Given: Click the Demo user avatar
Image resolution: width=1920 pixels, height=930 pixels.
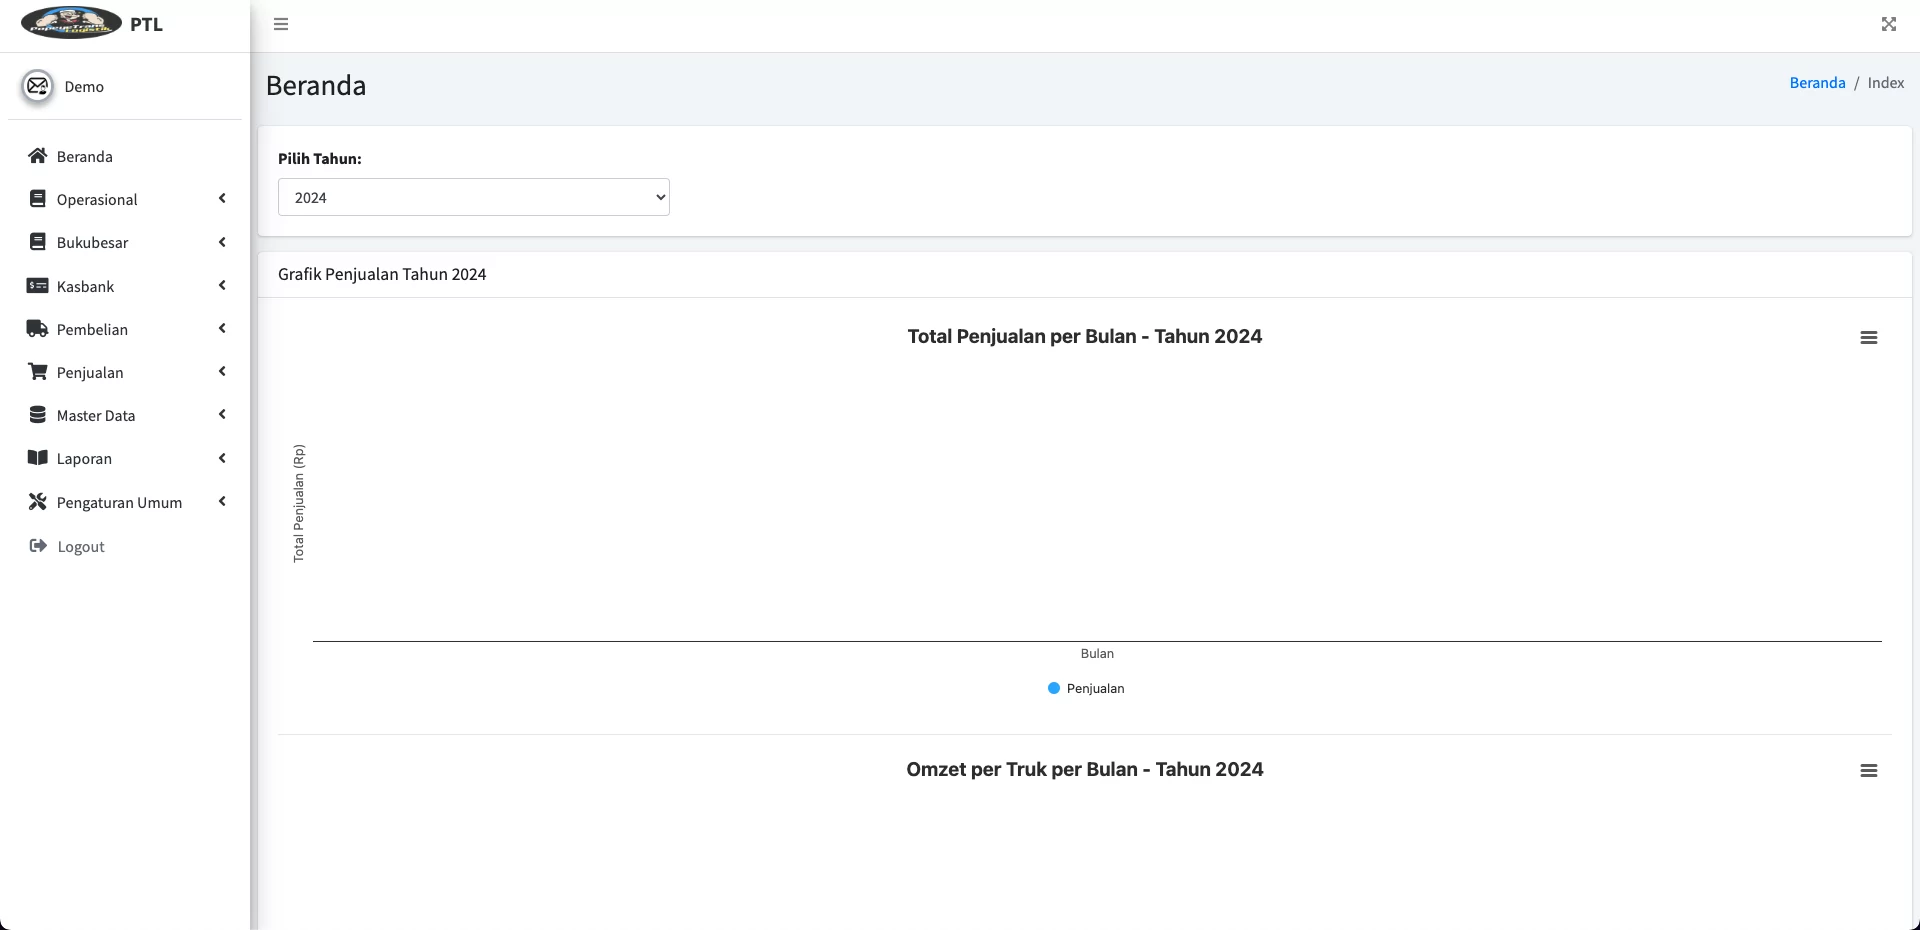Looking at the screenshot, I should point(38,86).
